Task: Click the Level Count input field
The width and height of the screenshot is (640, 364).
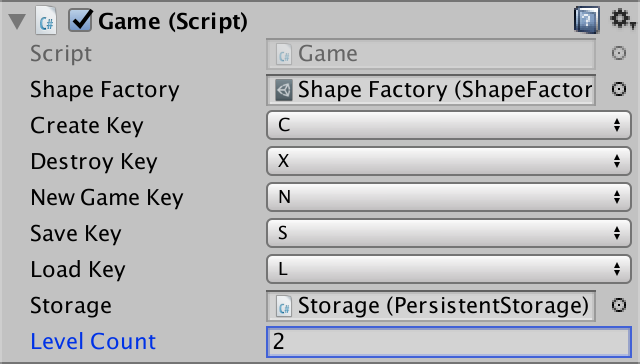Action: tap(449, 342)
